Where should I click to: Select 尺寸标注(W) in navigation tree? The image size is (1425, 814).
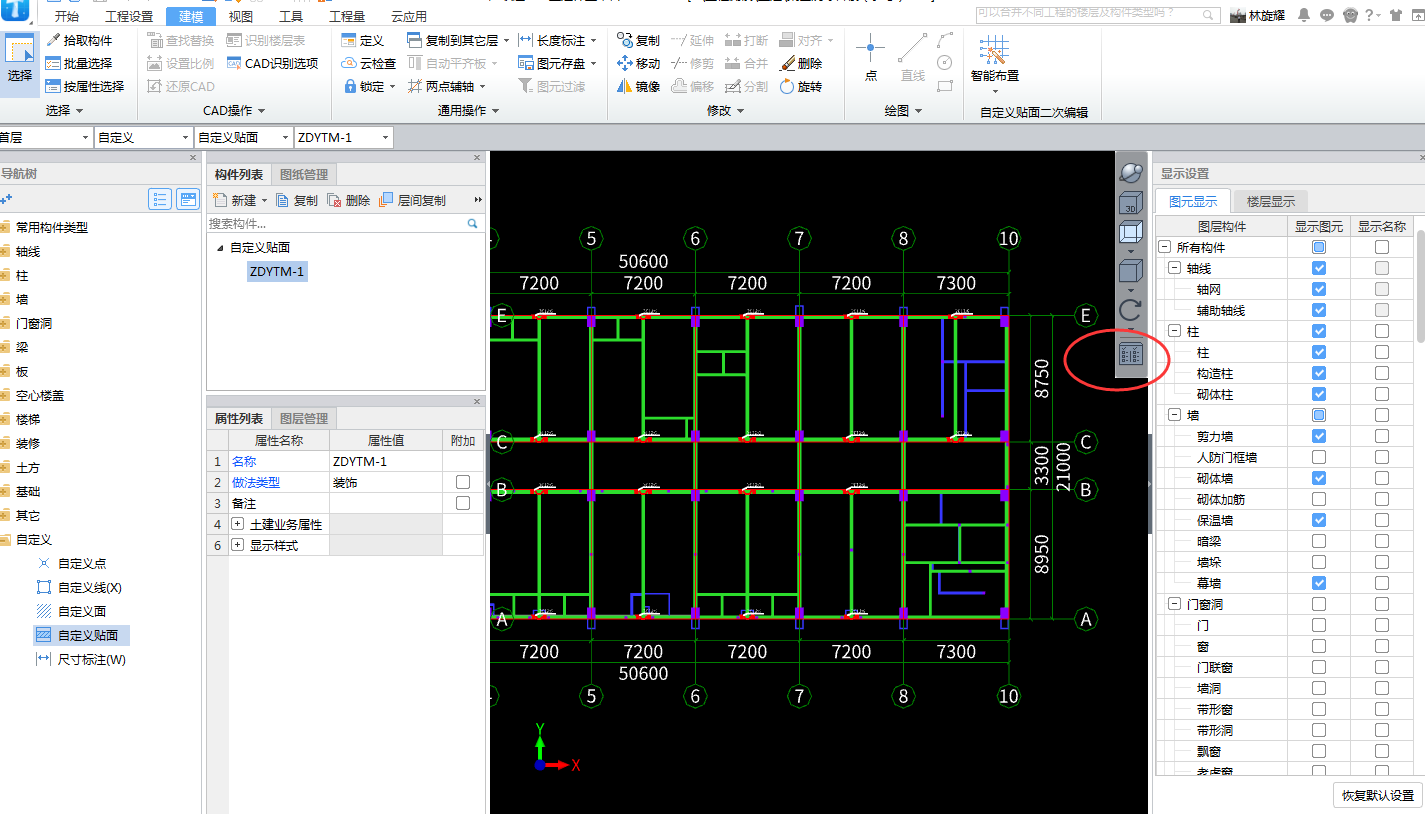(x=80, y=659)
